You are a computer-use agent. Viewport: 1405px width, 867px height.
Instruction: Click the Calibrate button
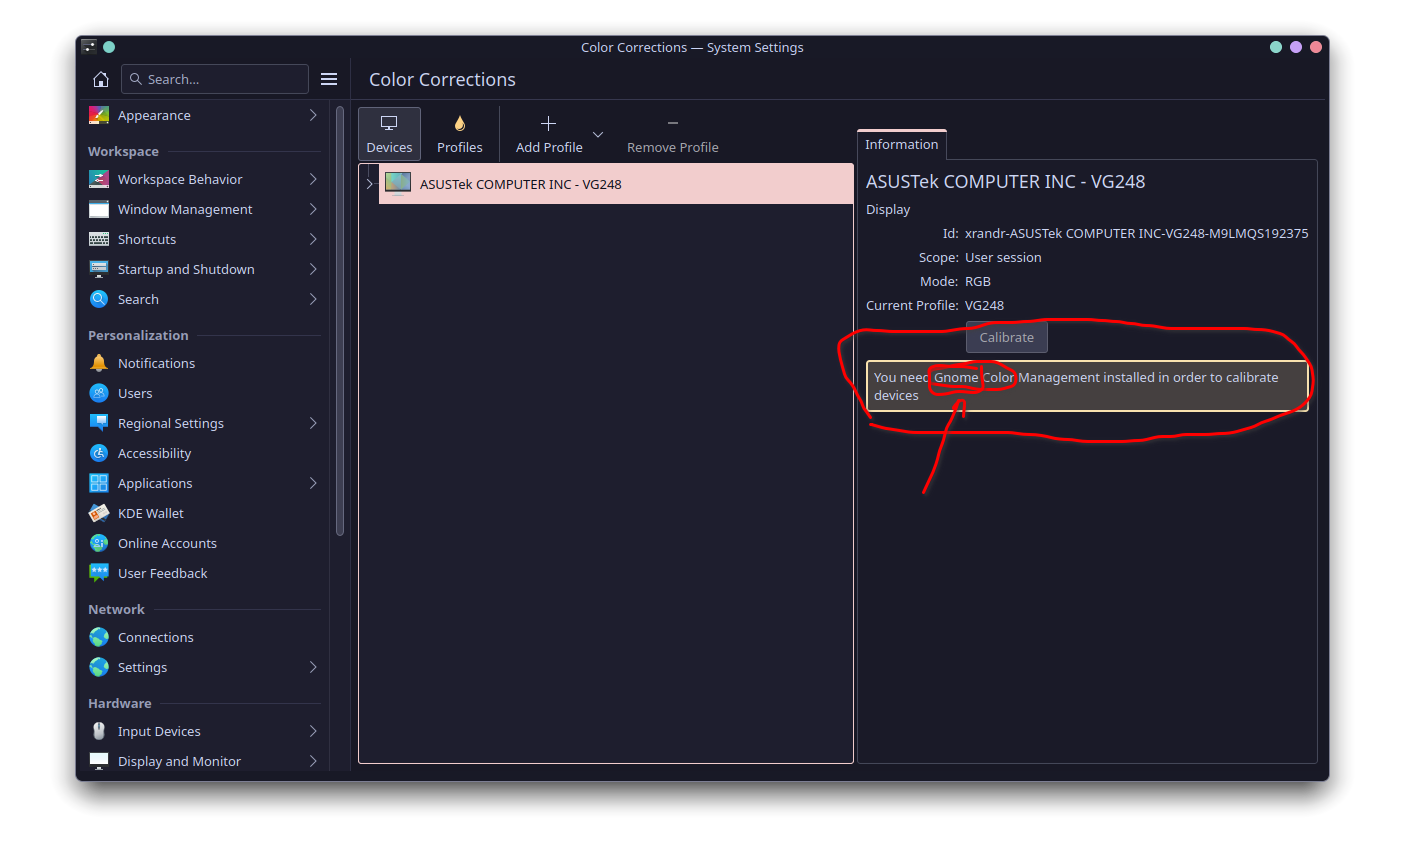click(x=1006, y=337)
